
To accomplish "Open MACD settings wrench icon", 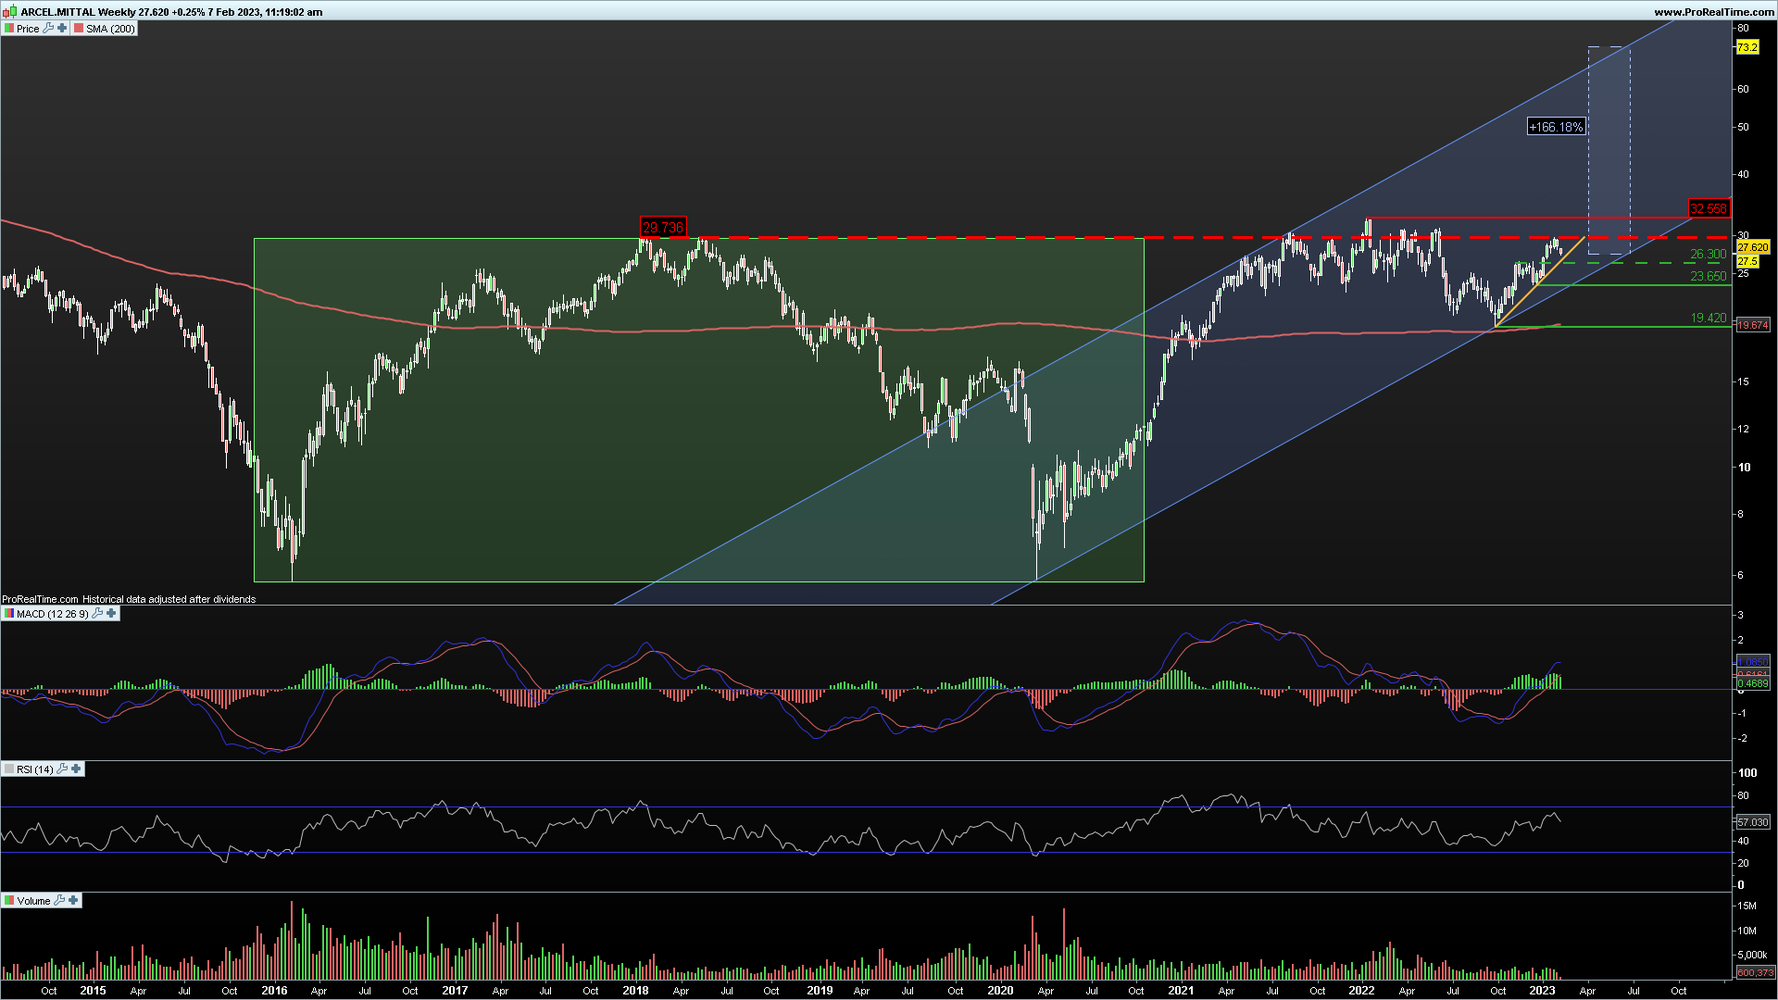I will (x=97, y=613).
